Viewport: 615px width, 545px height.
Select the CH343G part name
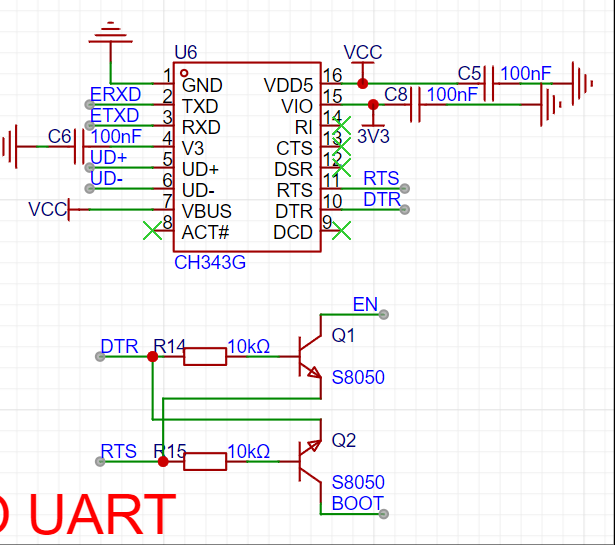point(210,263)
